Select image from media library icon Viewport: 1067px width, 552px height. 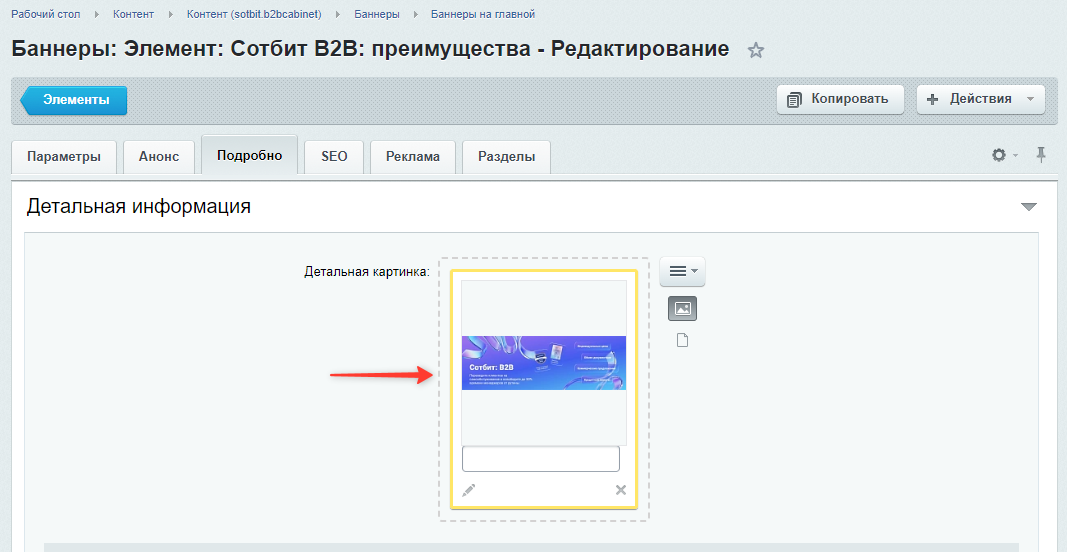point(683,309)
